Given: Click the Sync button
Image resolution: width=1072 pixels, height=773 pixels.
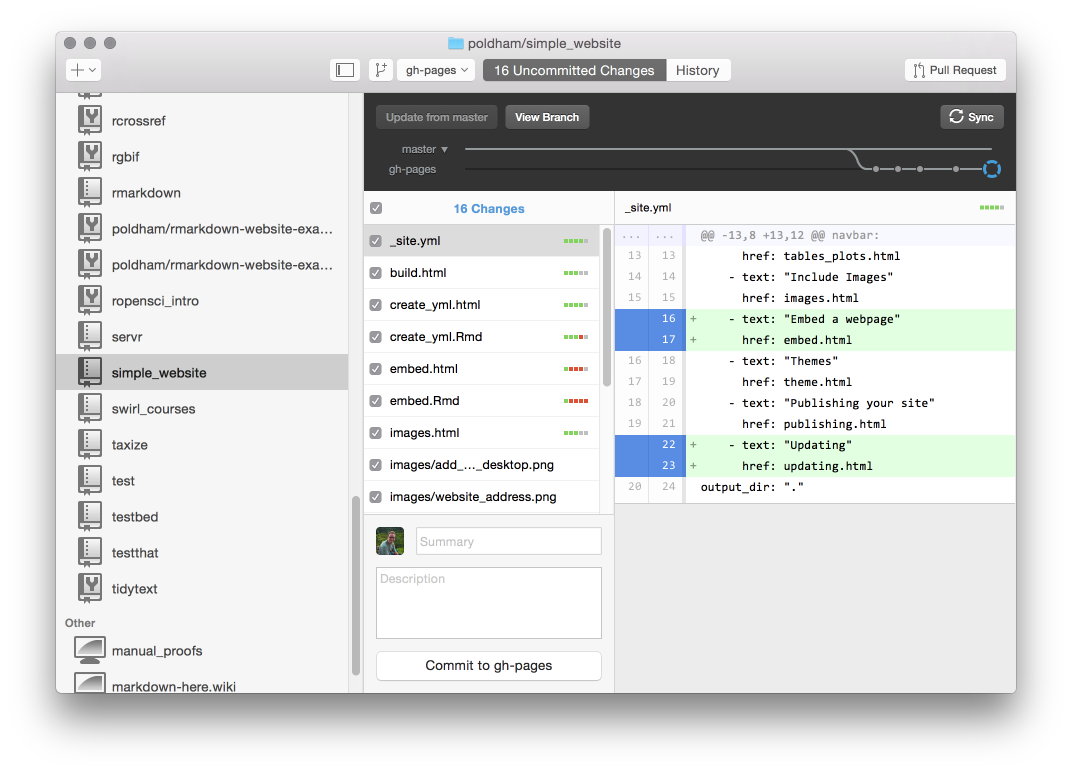Looking at the screenshot, I should [x=972, y=117].
